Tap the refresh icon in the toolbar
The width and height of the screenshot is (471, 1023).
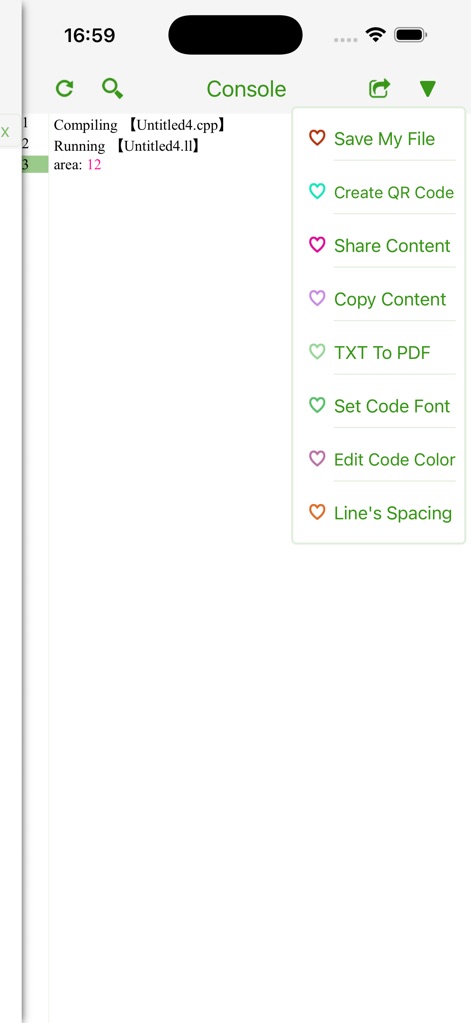tap(64, 88)
